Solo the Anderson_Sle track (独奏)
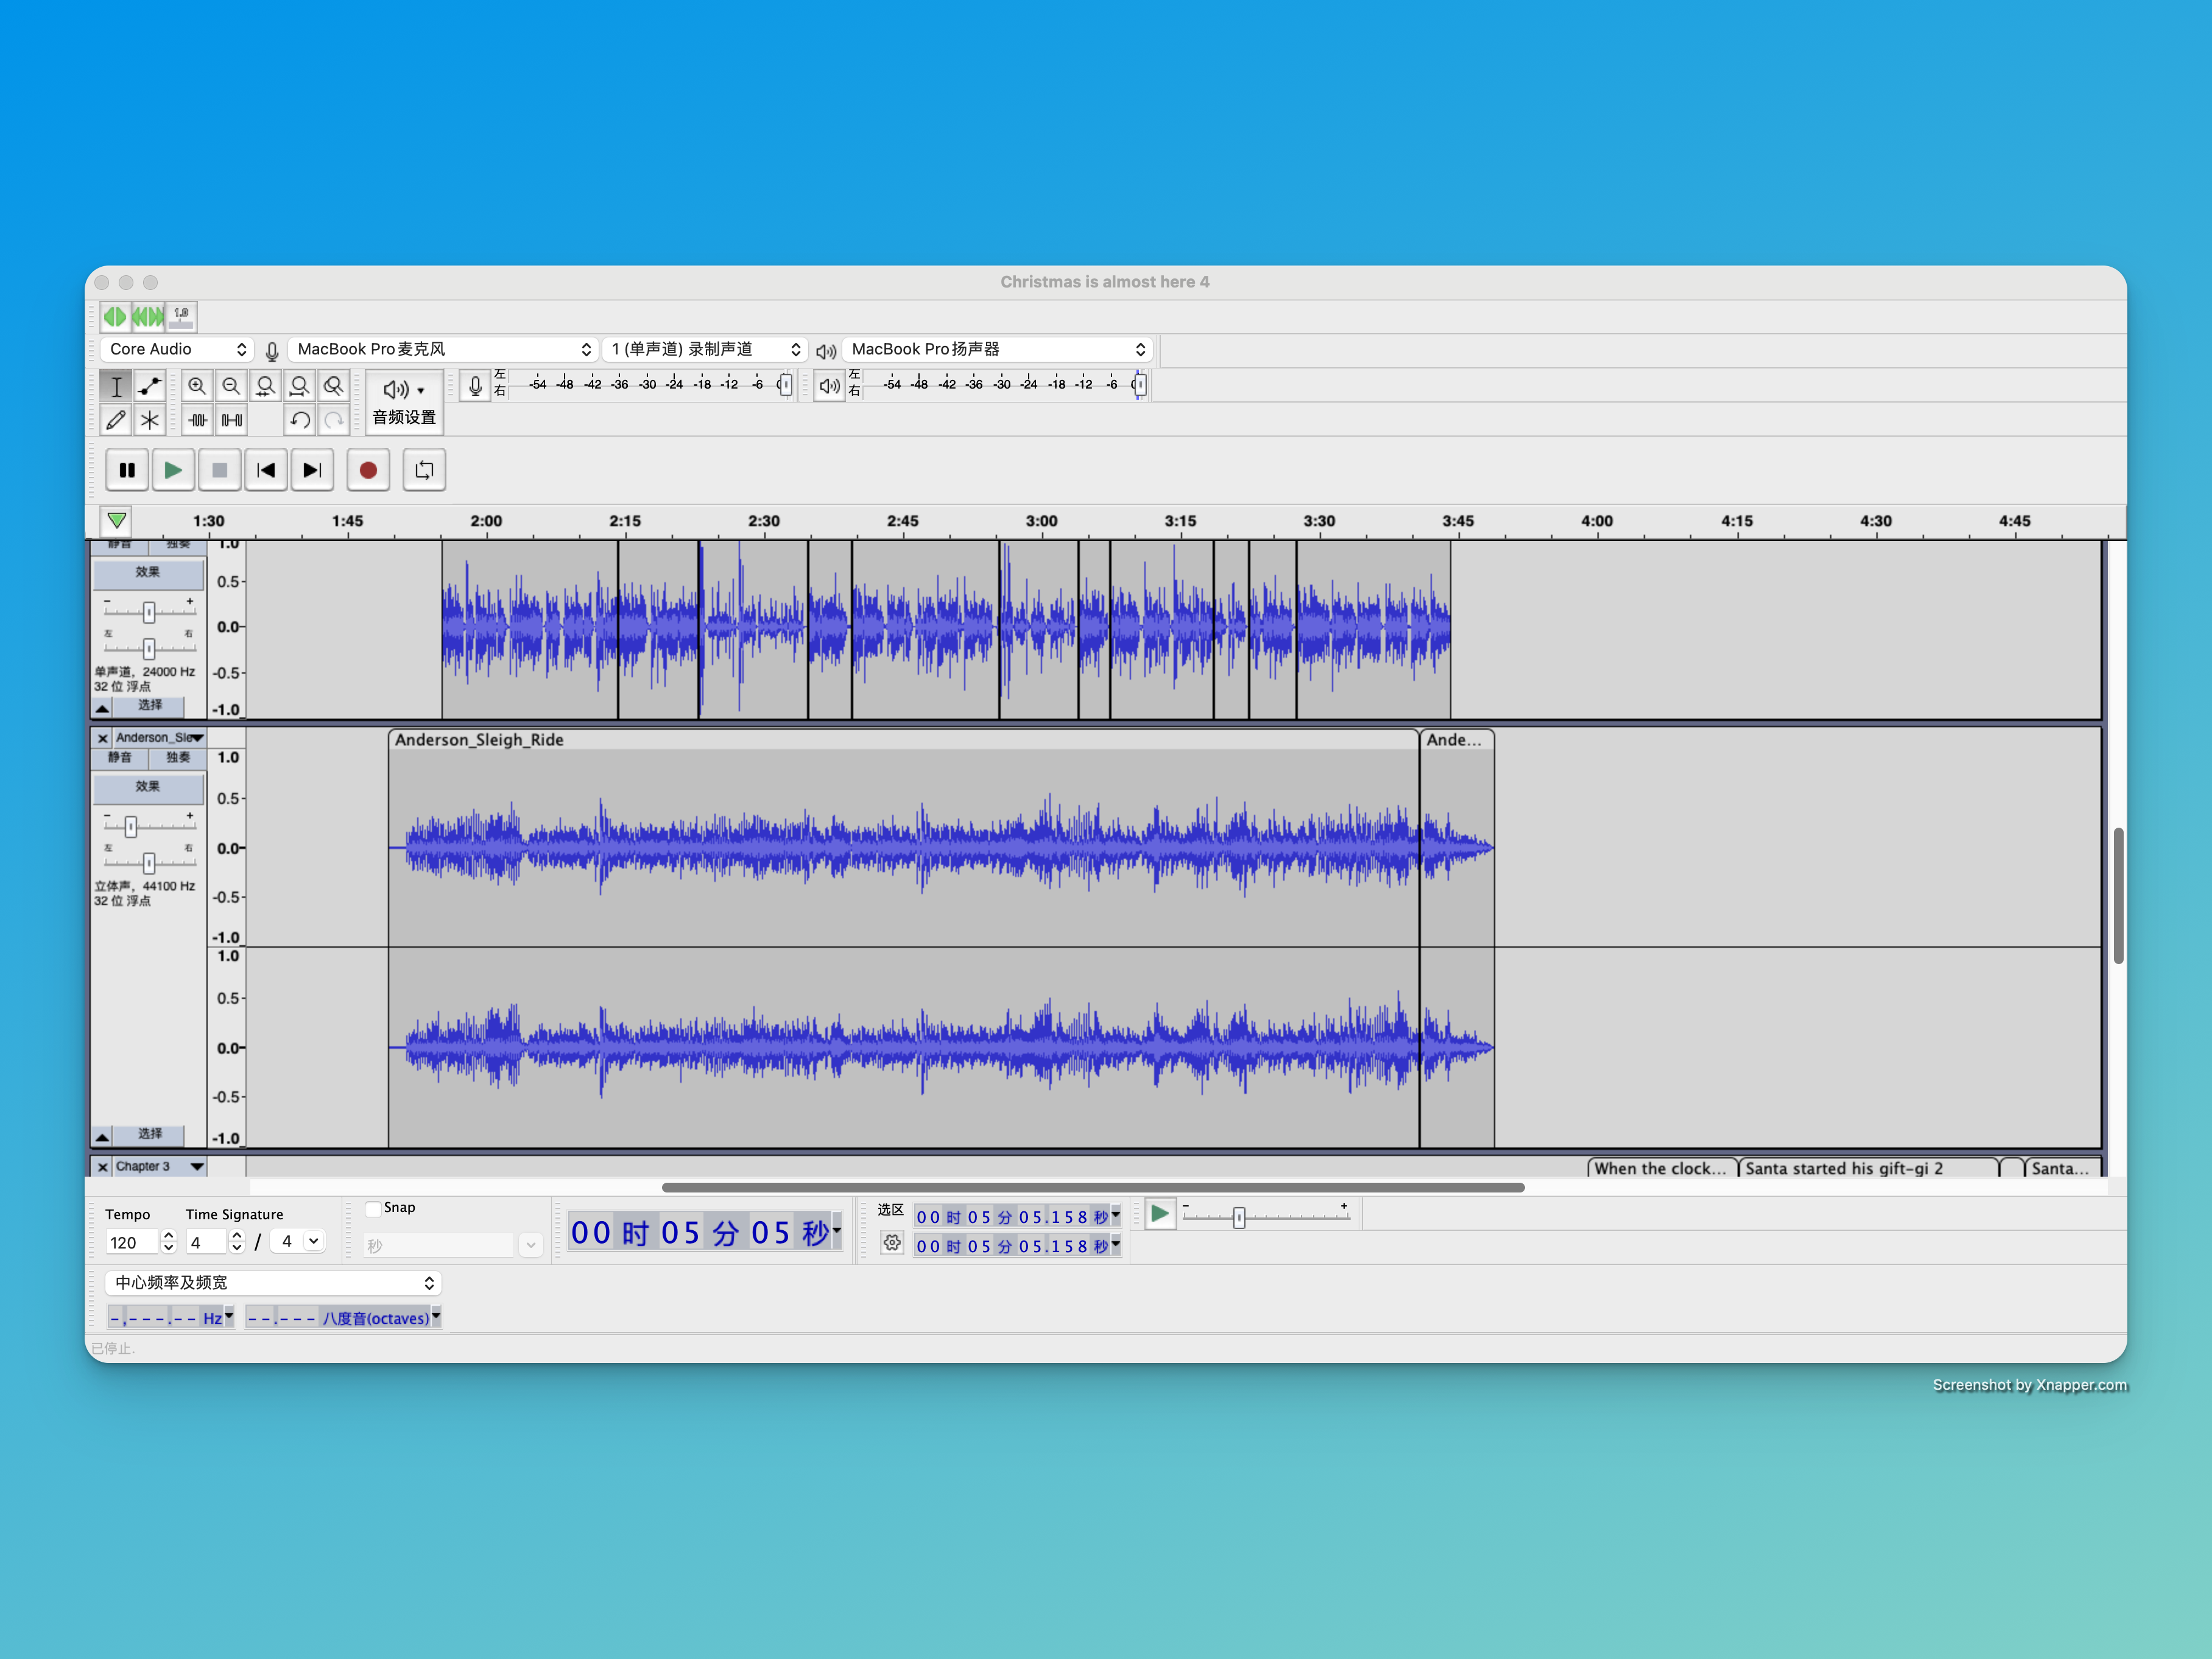2212x1659 pixels. 178,758
